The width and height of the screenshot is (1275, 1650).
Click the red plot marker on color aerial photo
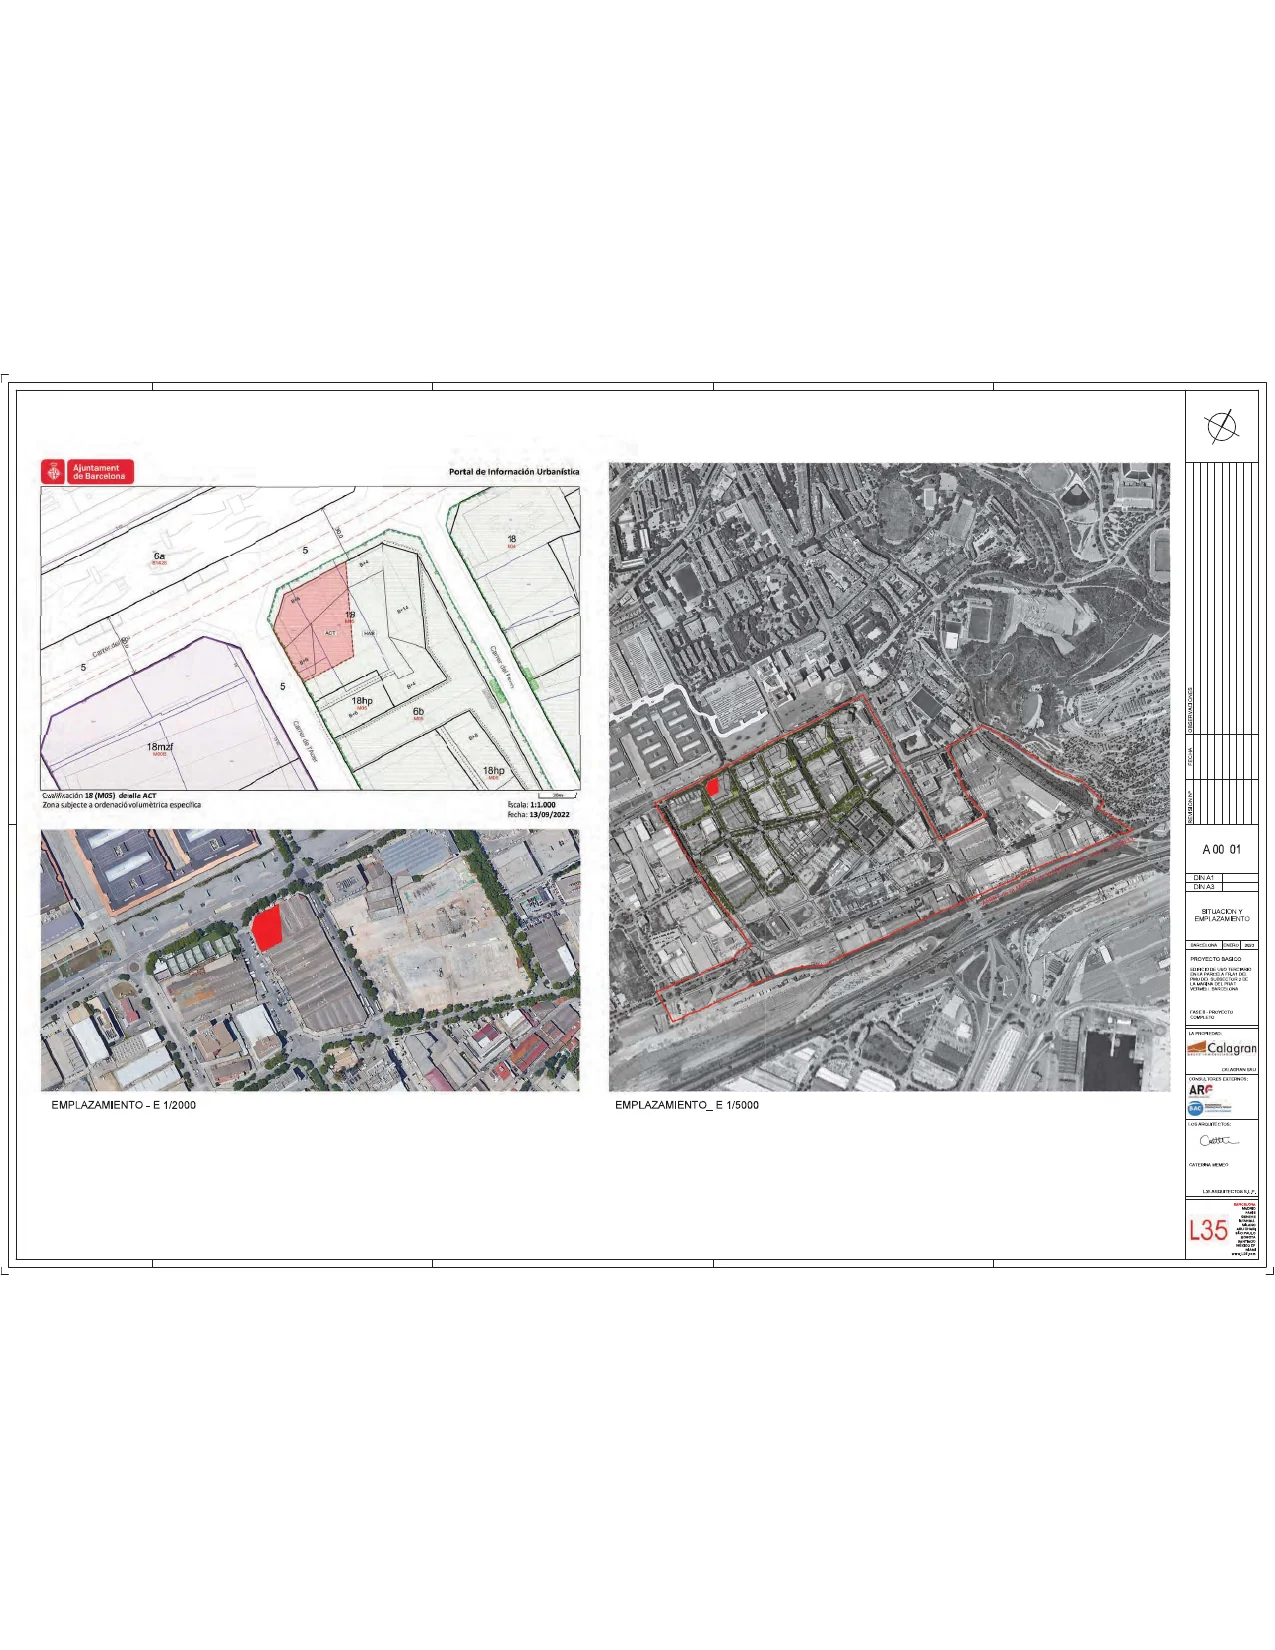(x=266, y=929)
